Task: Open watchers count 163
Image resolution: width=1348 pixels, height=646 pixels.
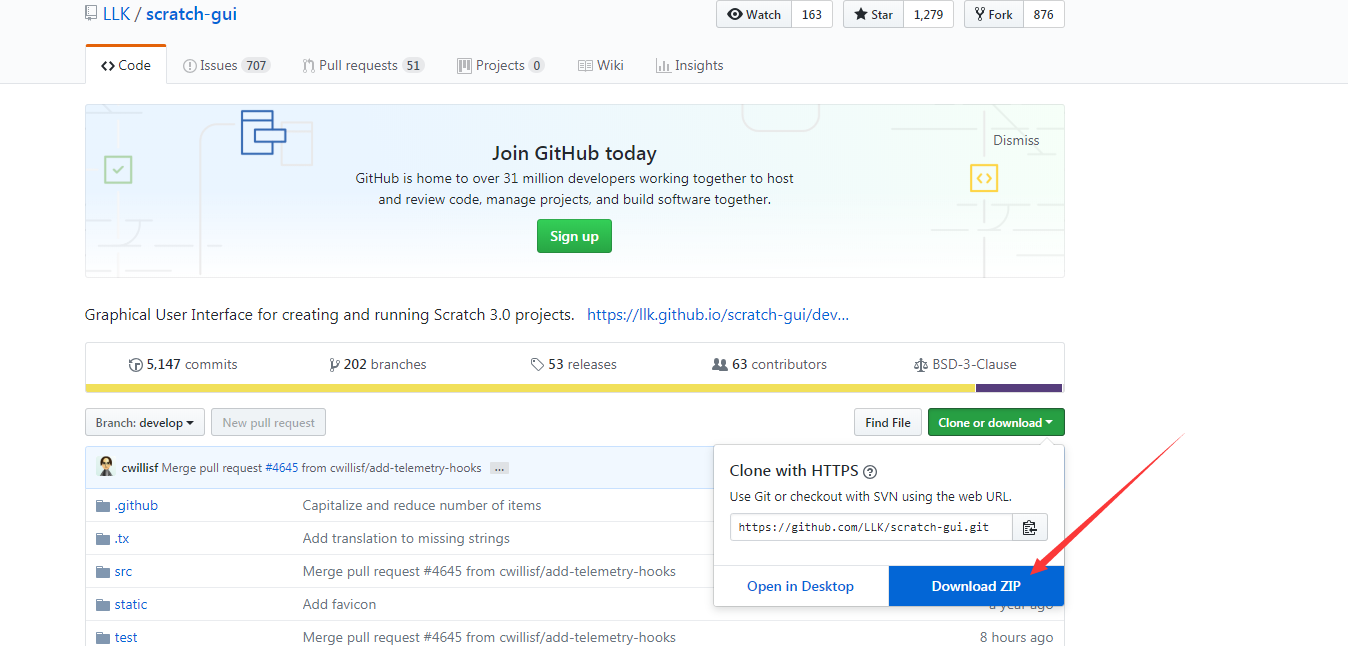Action: 812,14
